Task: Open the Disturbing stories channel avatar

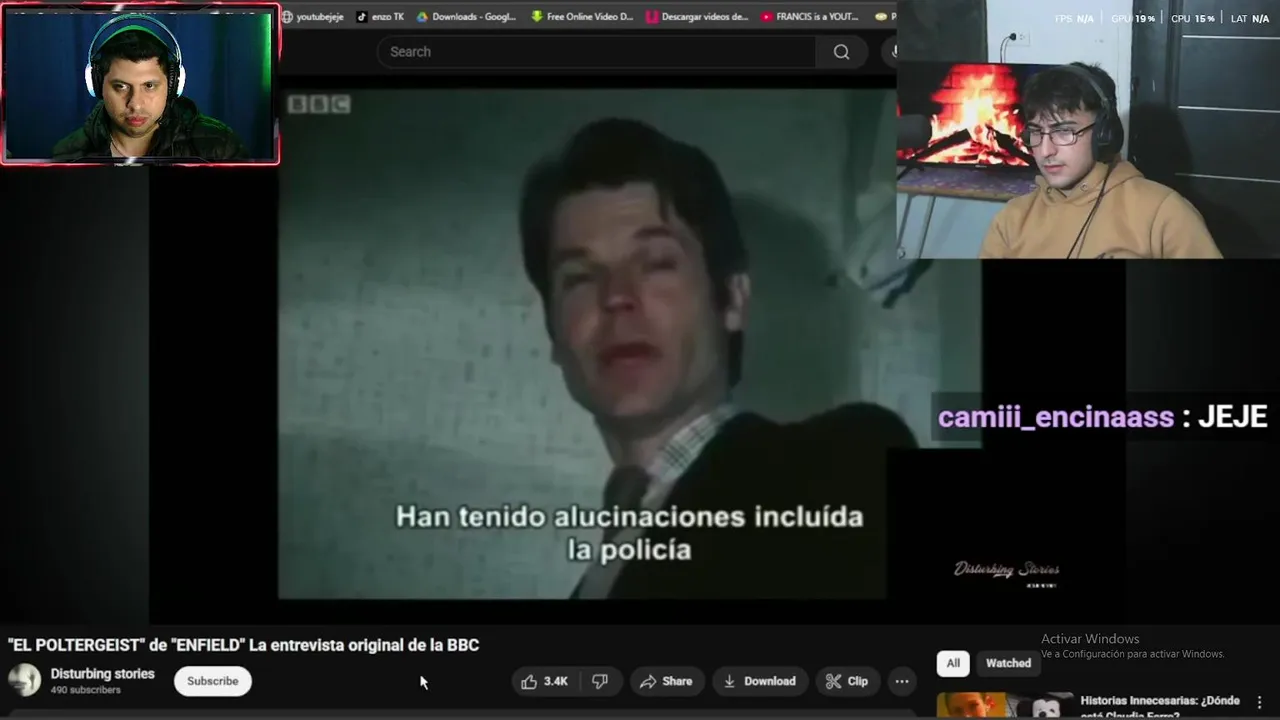Action: 24,680
